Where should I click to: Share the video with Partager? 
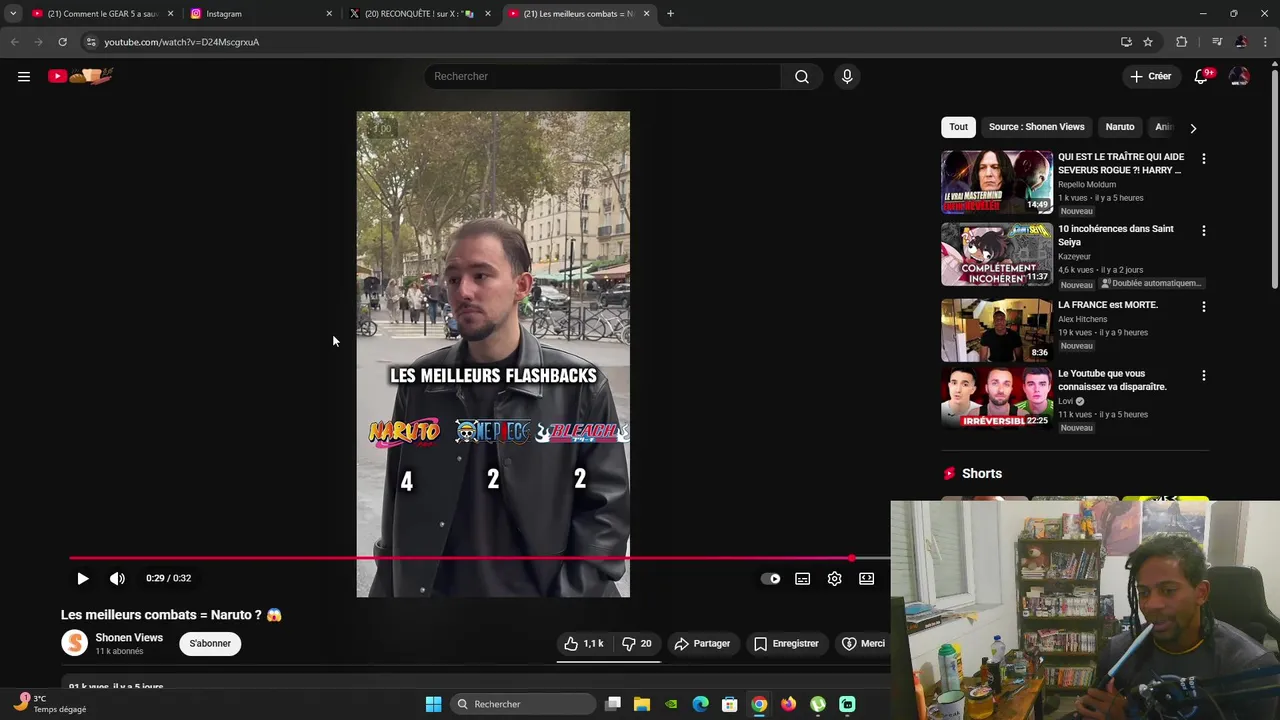[702, 643]
